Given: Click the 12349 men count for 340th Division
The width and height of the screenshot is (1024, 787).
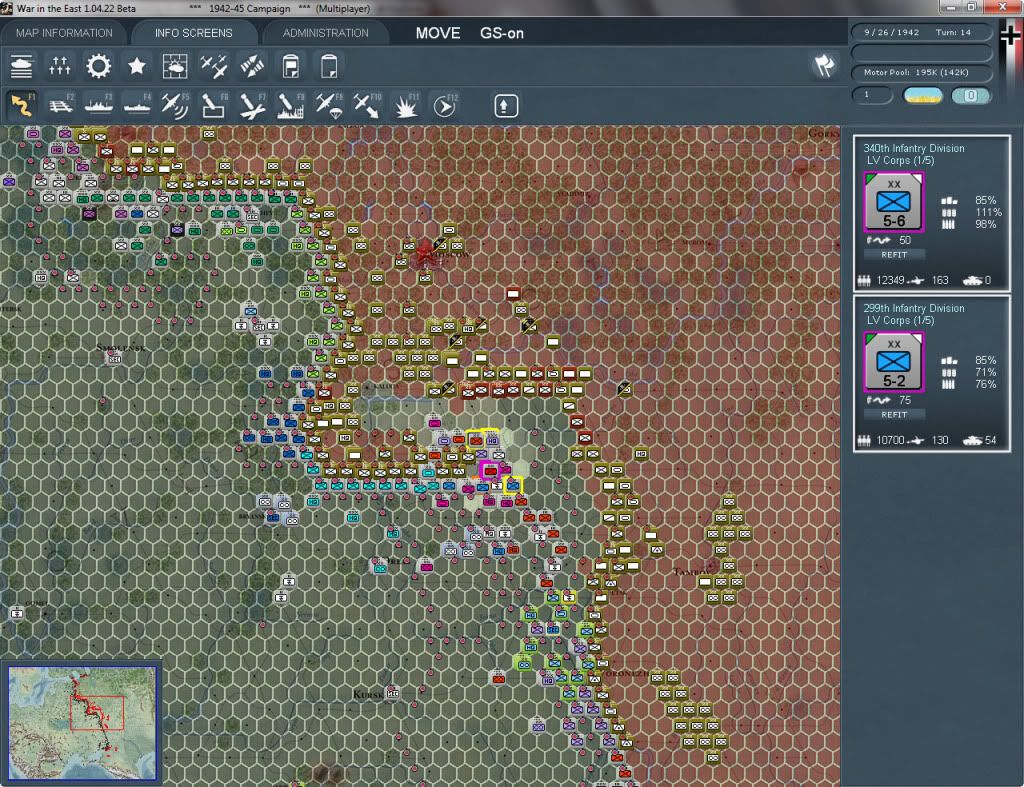Looking at the screenshot, I should [890, 280].
